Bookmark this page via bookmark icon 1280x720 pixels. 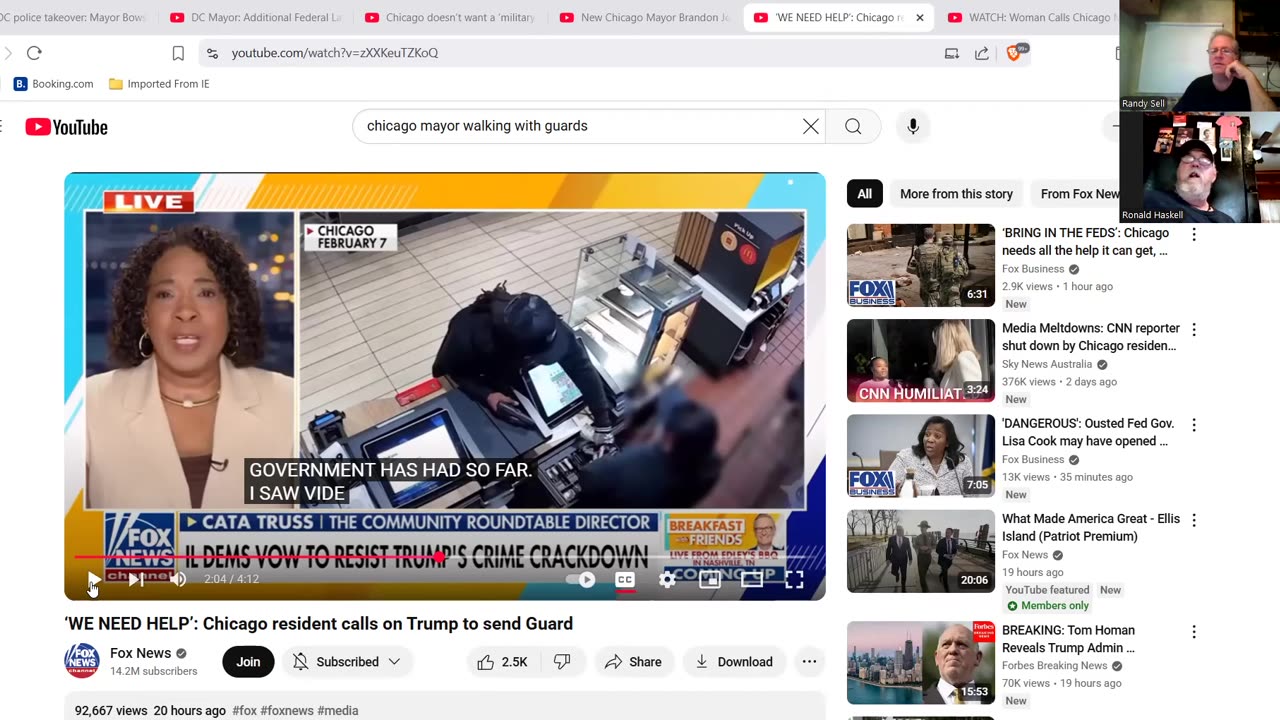pyautogui.click(x=178, y=53)
